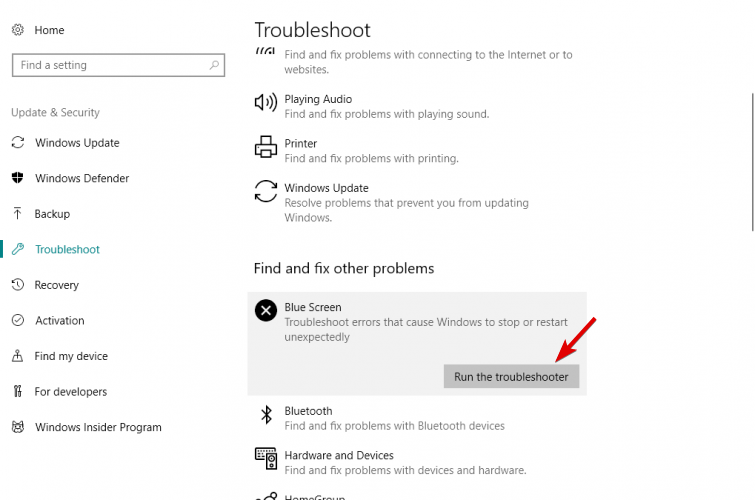755x500 pixels.
Task: Click 'Find and fix problems with devices and hardware.'
Action: pyautogui.click(x=405, y=470)
